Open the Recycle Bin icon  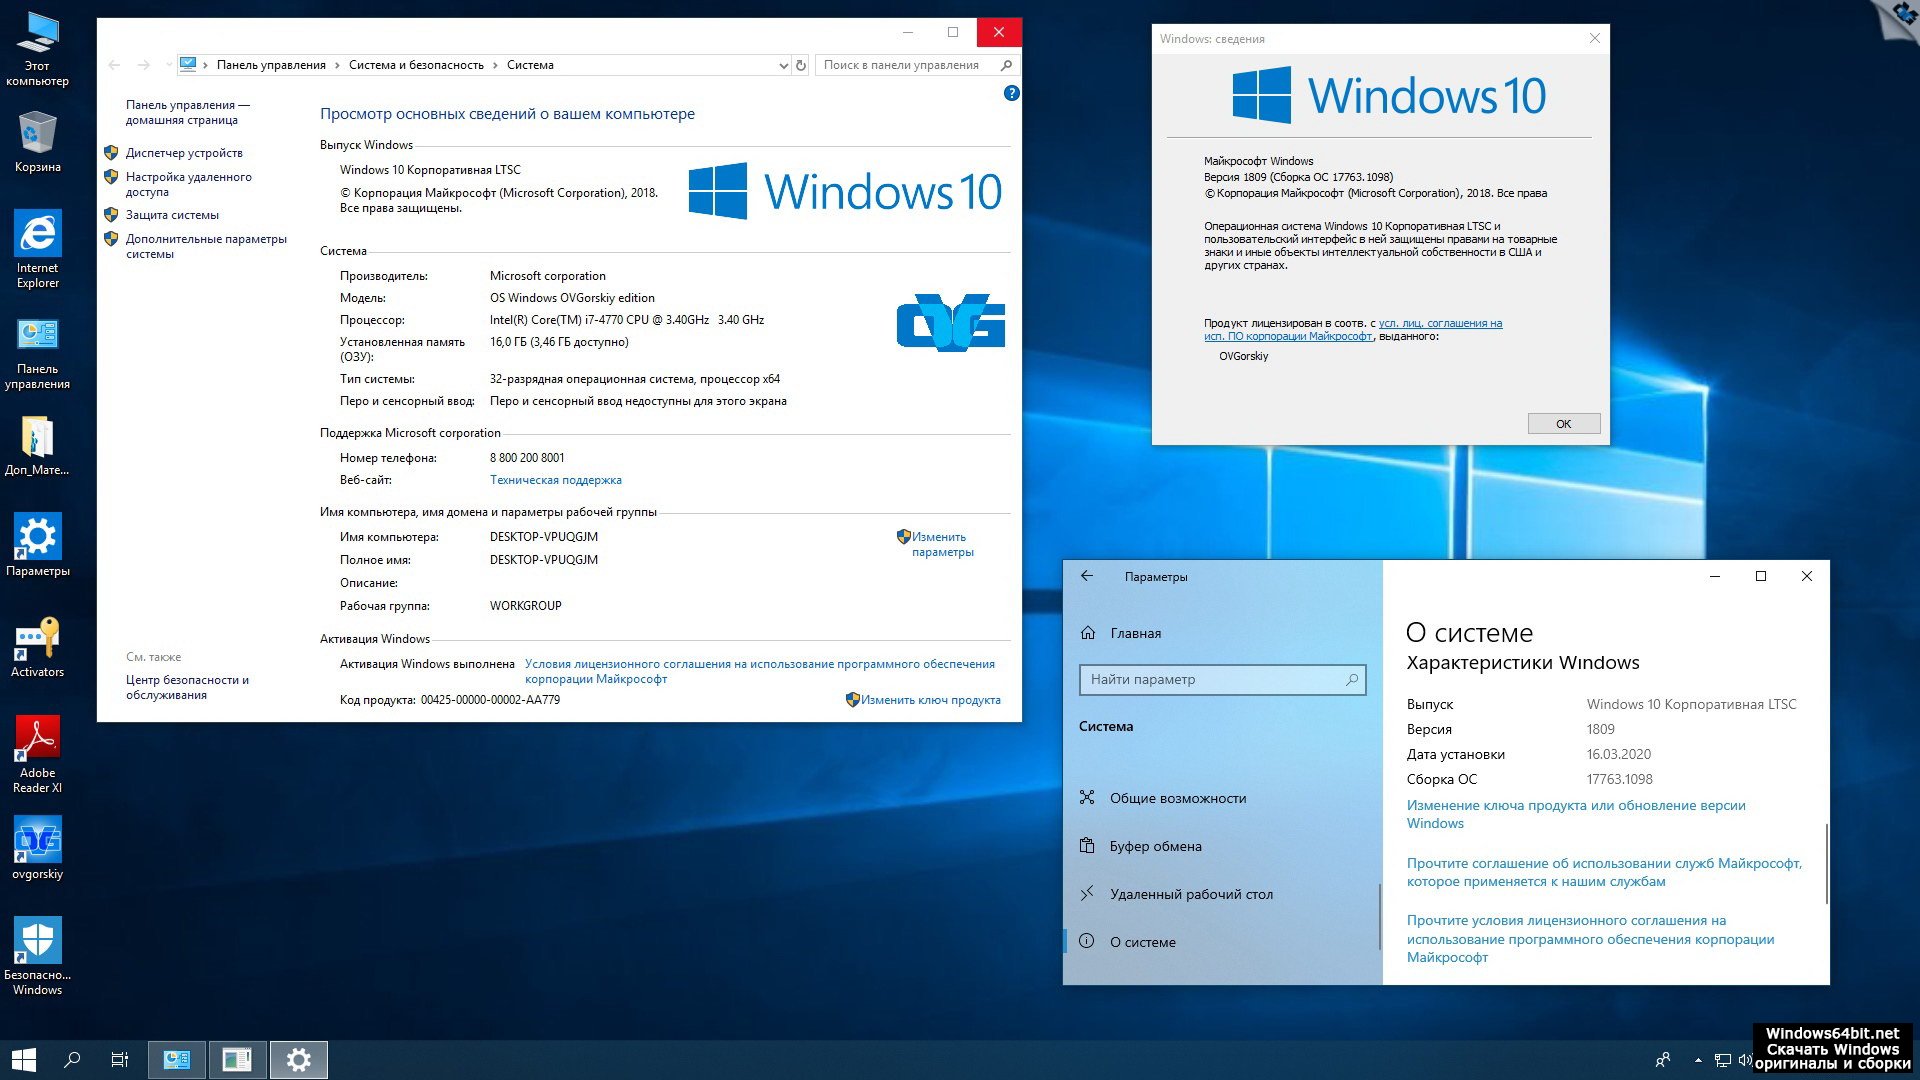(37, 134)
